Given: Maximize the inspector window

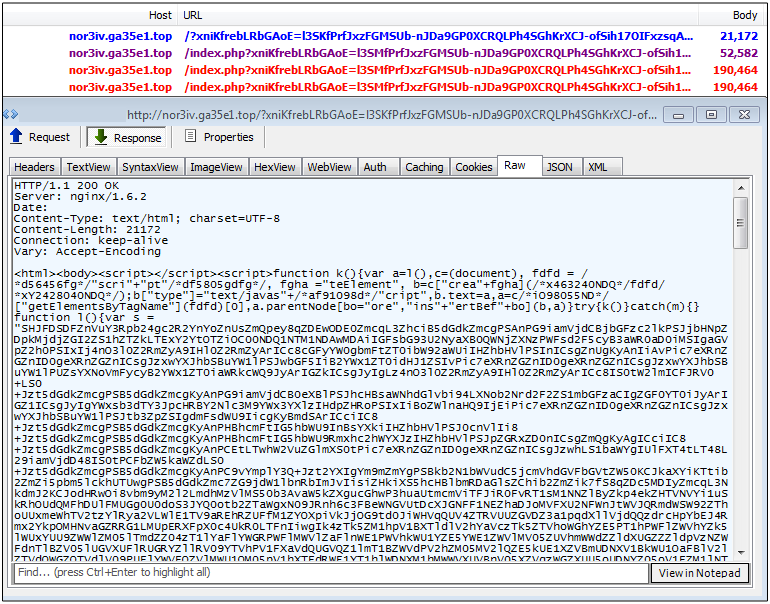Looking at the screenshot, I should click(711, 115).
